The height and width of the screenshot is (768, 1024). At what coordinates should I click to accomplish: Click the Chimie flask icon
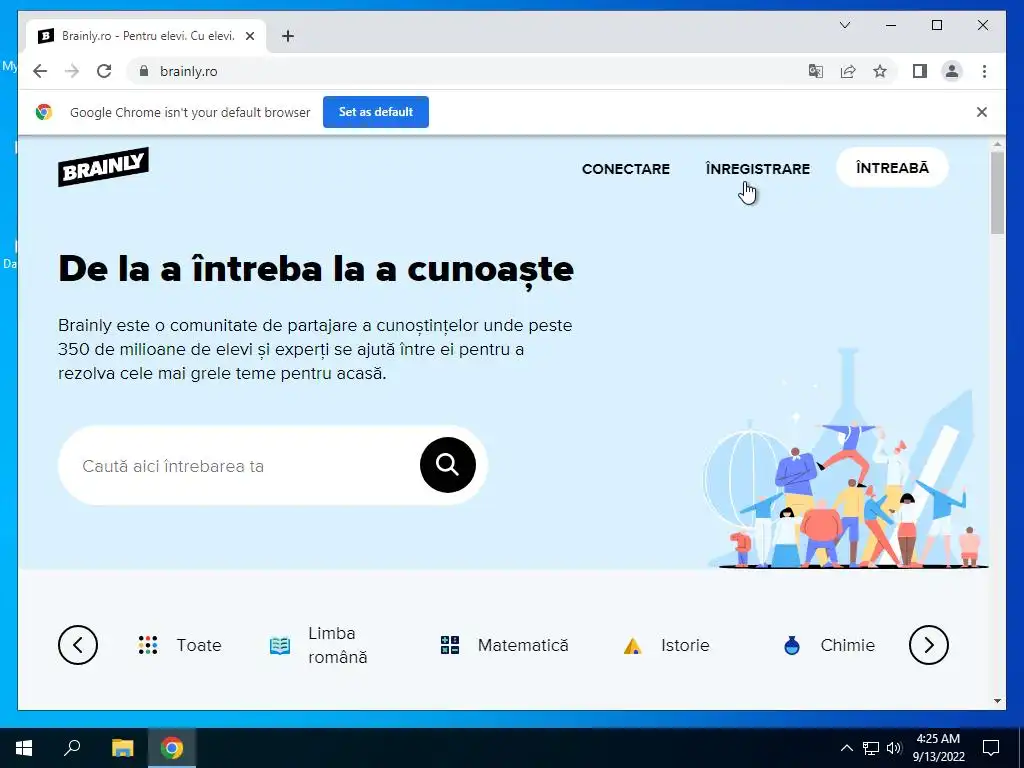point(792,645)
